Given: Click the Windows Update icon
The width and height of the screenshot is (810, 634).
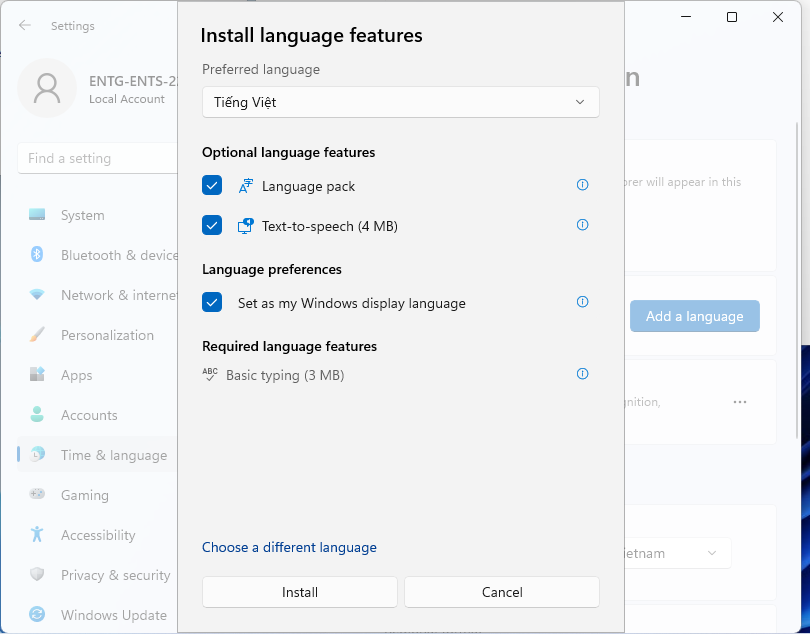Looking at the screenshot, I should click(x=37, y=615).
